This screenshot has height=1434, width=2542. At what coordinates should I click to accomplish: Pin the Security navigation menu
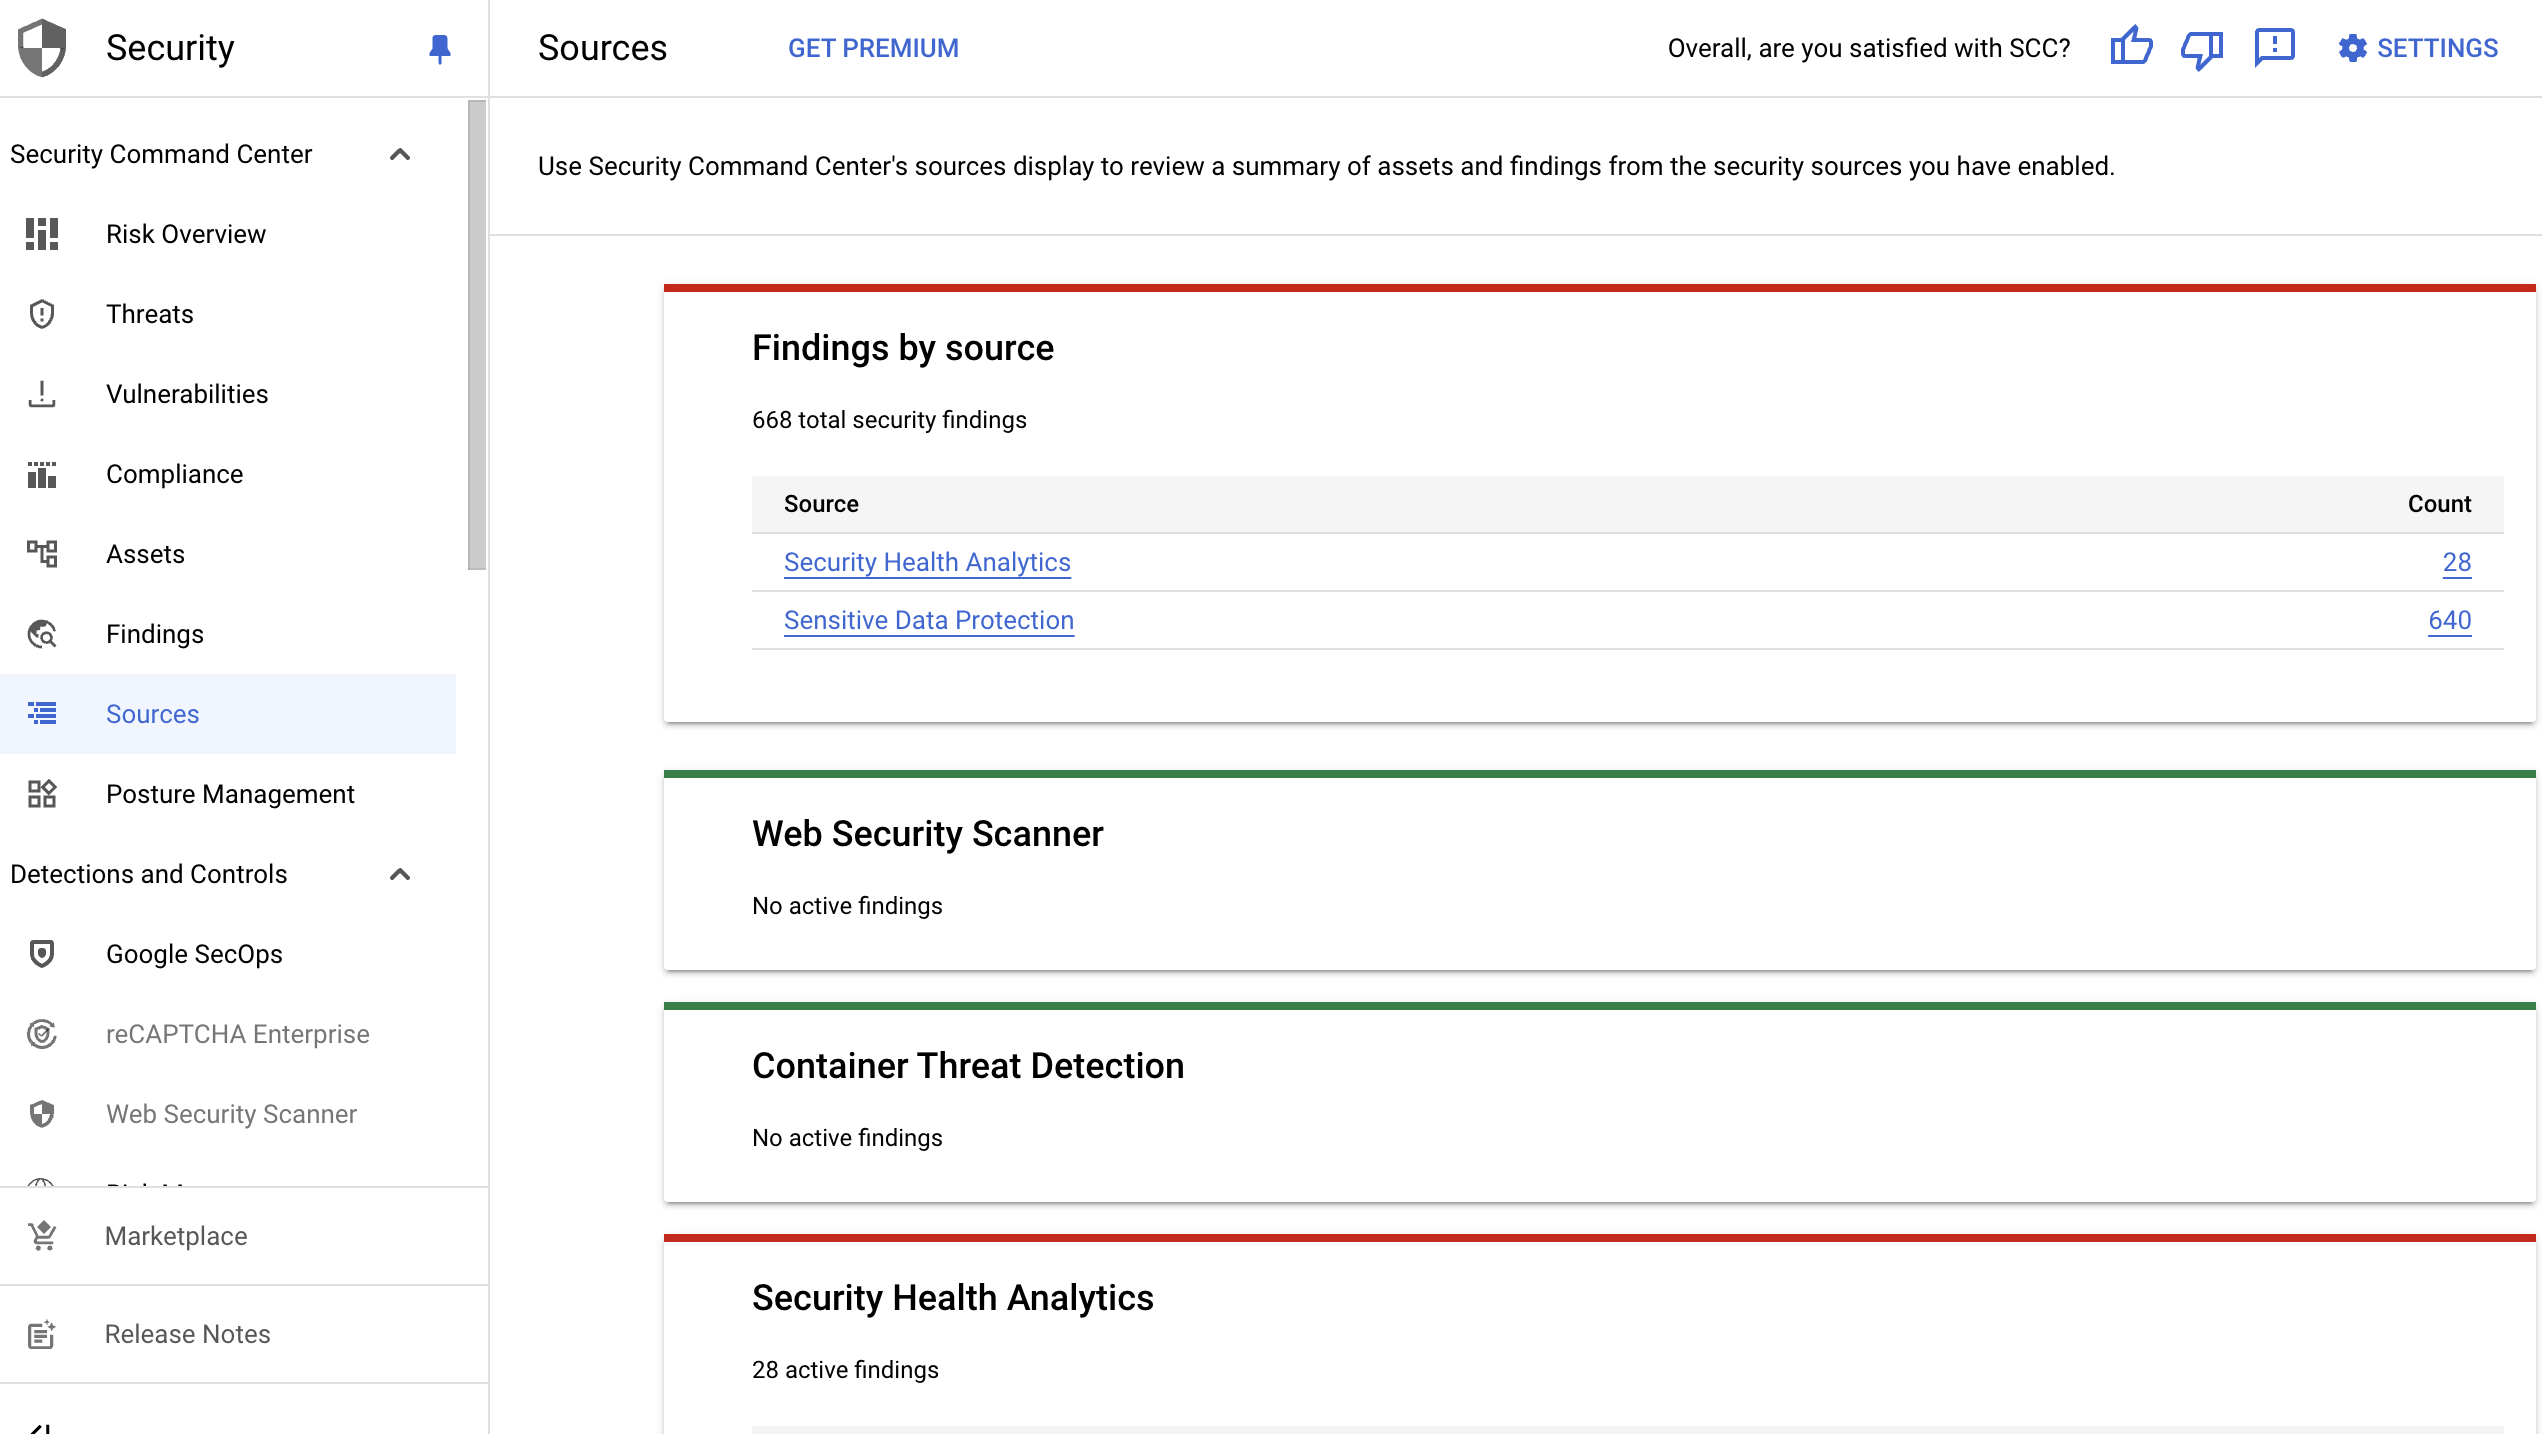point(440,47)
